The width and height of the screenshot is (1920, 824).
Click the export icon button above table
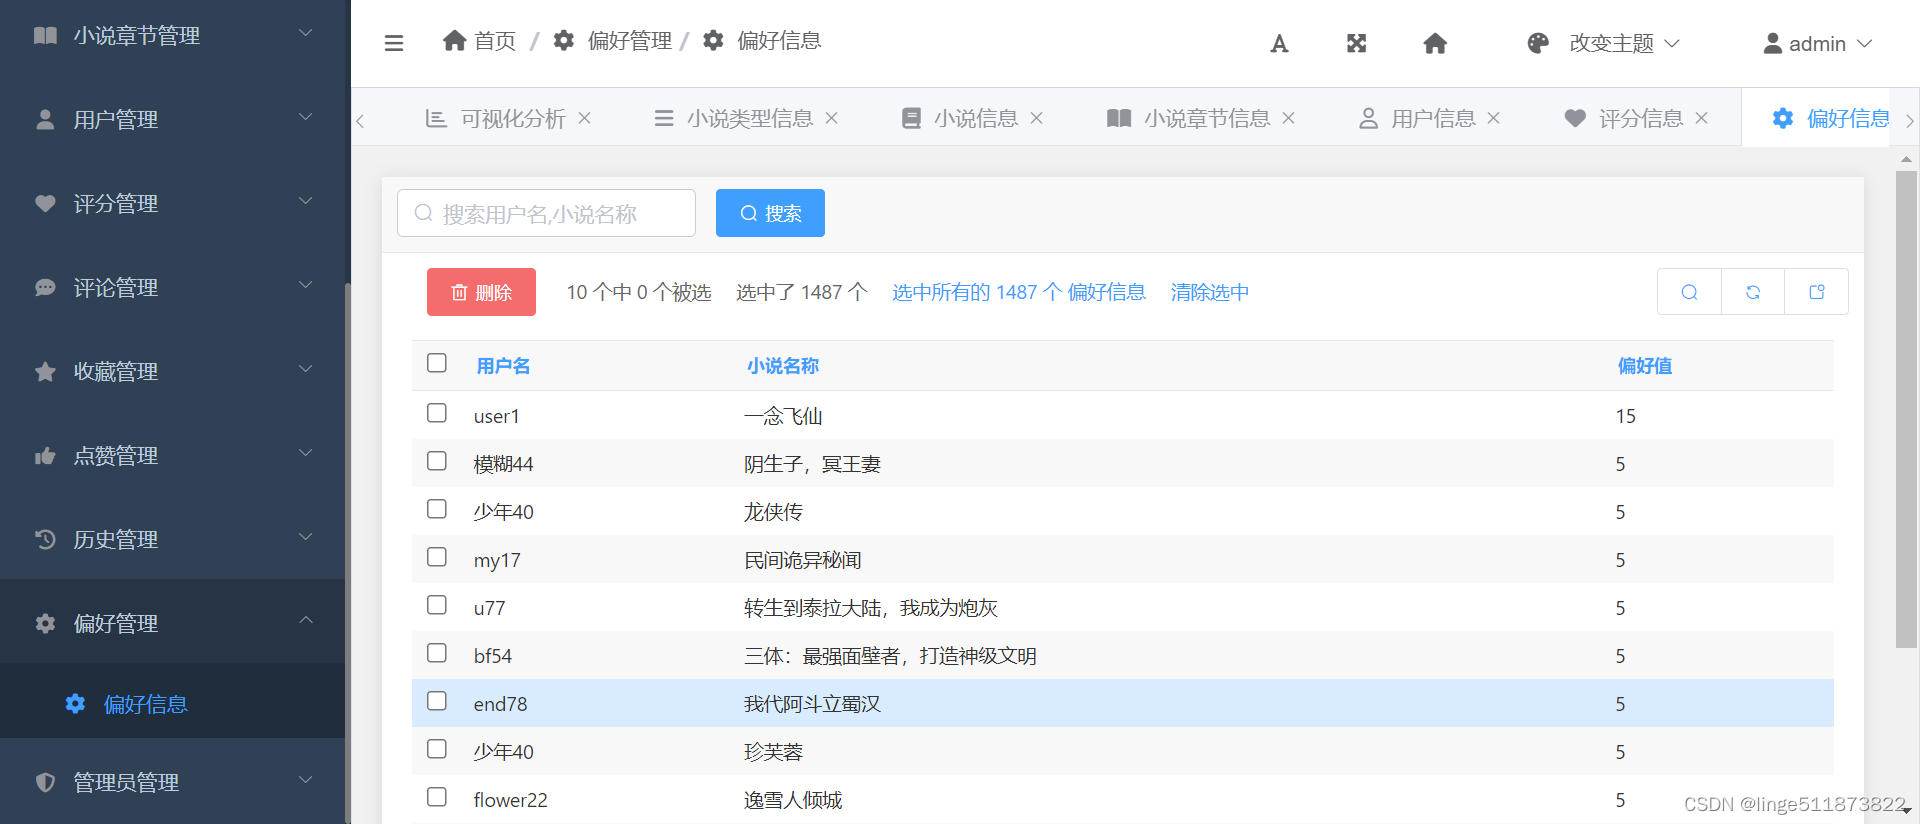[1817, 292]
